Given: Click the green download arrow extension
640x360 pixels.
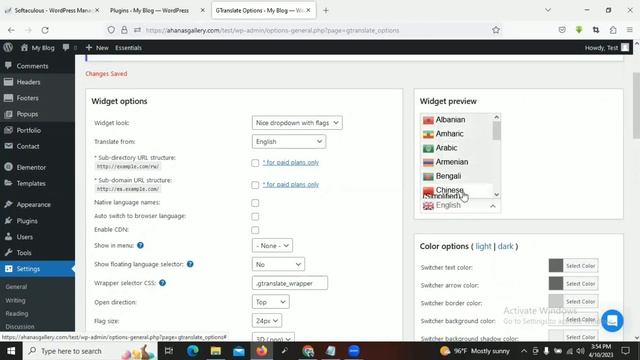Looking at the screenshot, I should pos(579,30).
